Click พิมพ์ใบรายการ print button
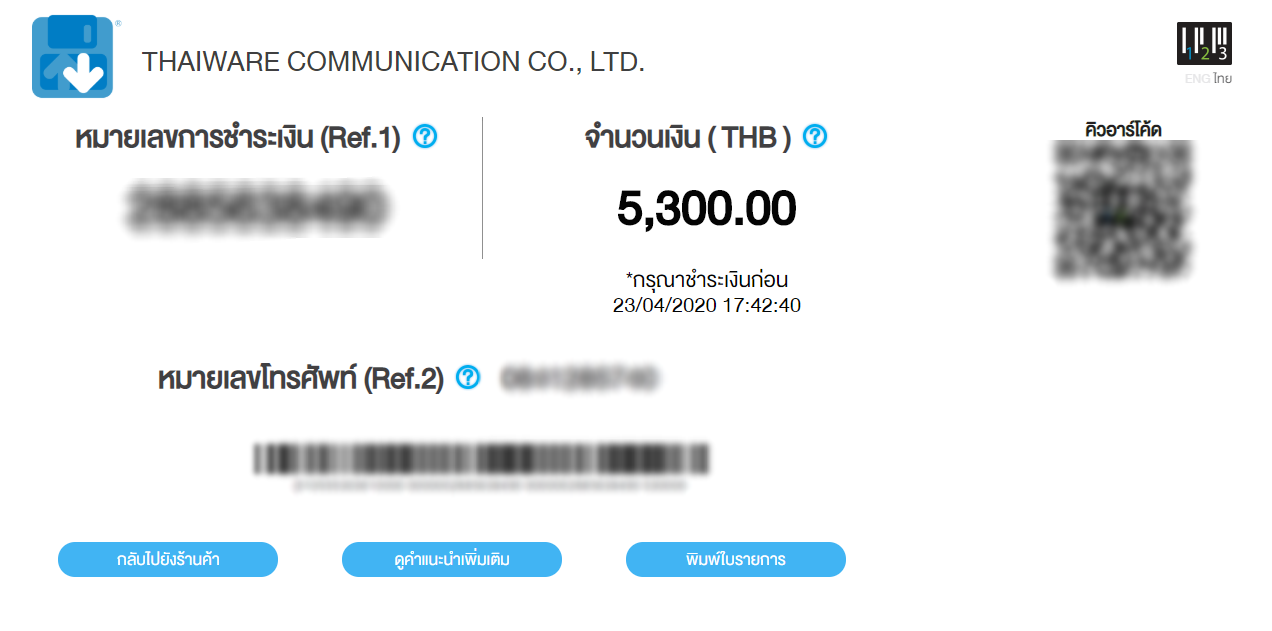 (x=735, y=560)
